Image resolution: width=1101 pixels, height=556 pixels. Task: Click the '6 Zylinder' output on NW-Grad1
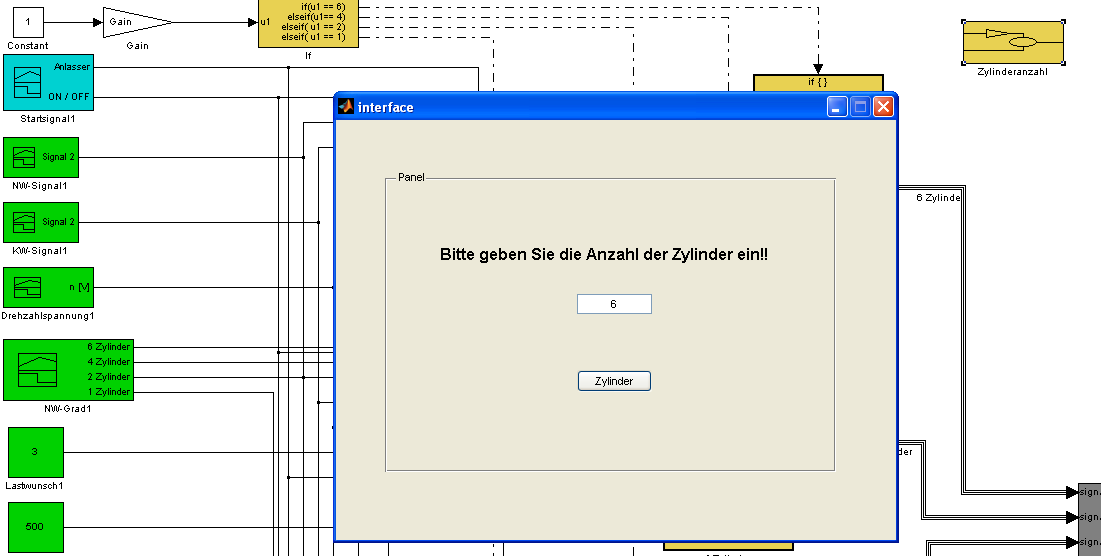[x=109, y=347]
